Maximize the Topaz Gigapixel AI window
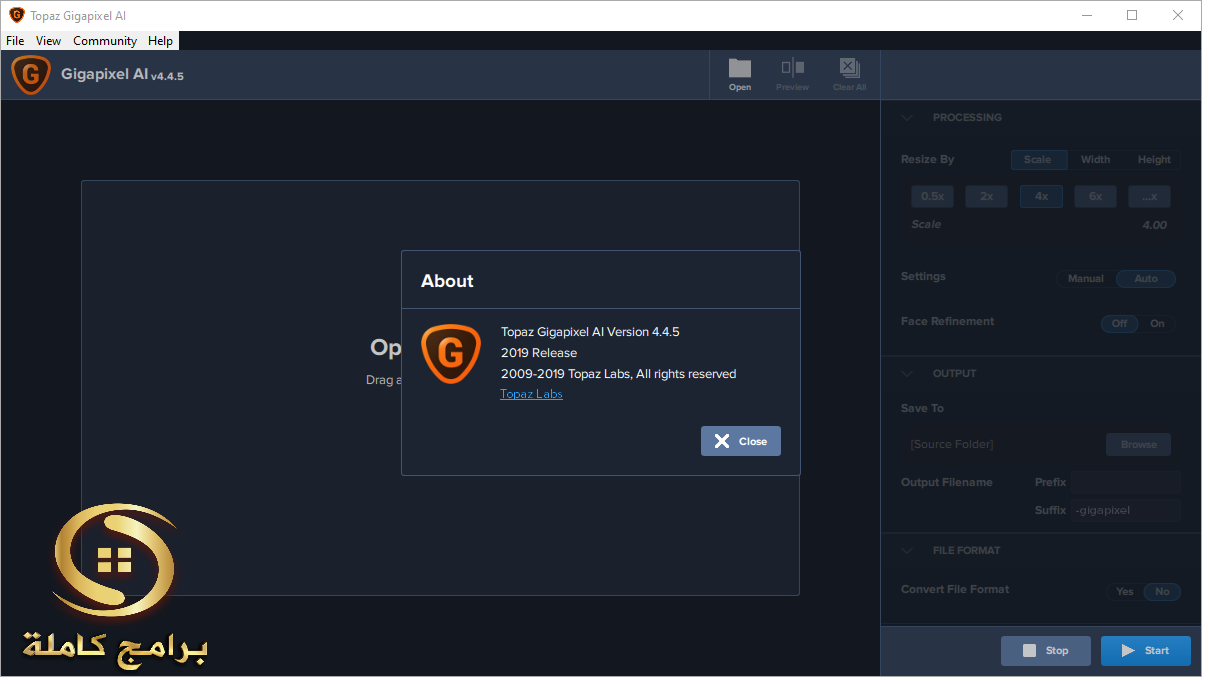Viewport: 1210px width, 684px height. tap(1132, 15)
